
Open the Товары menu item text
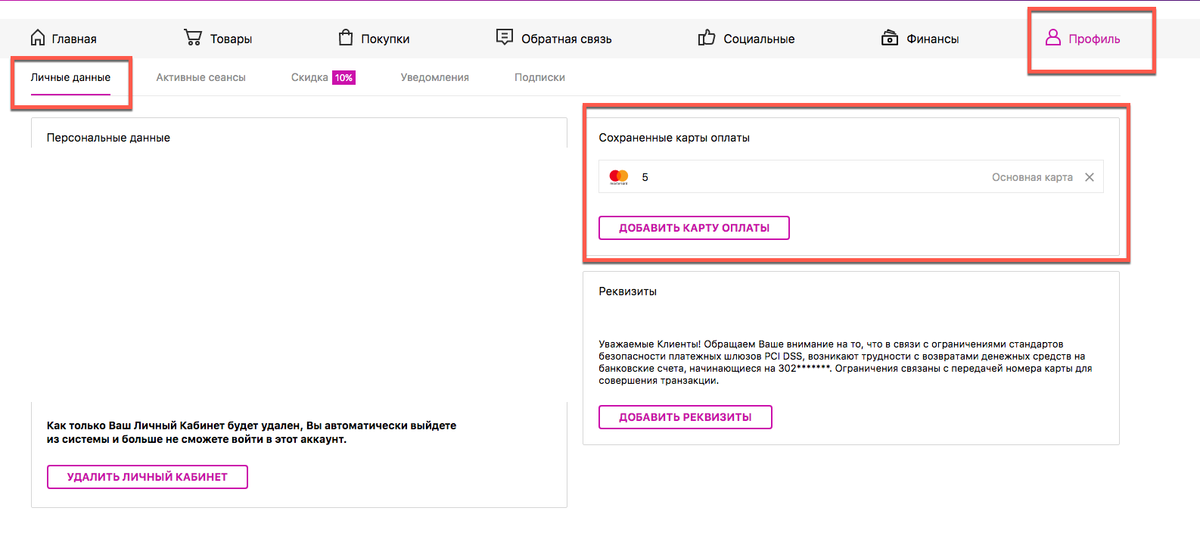point(231,39)
